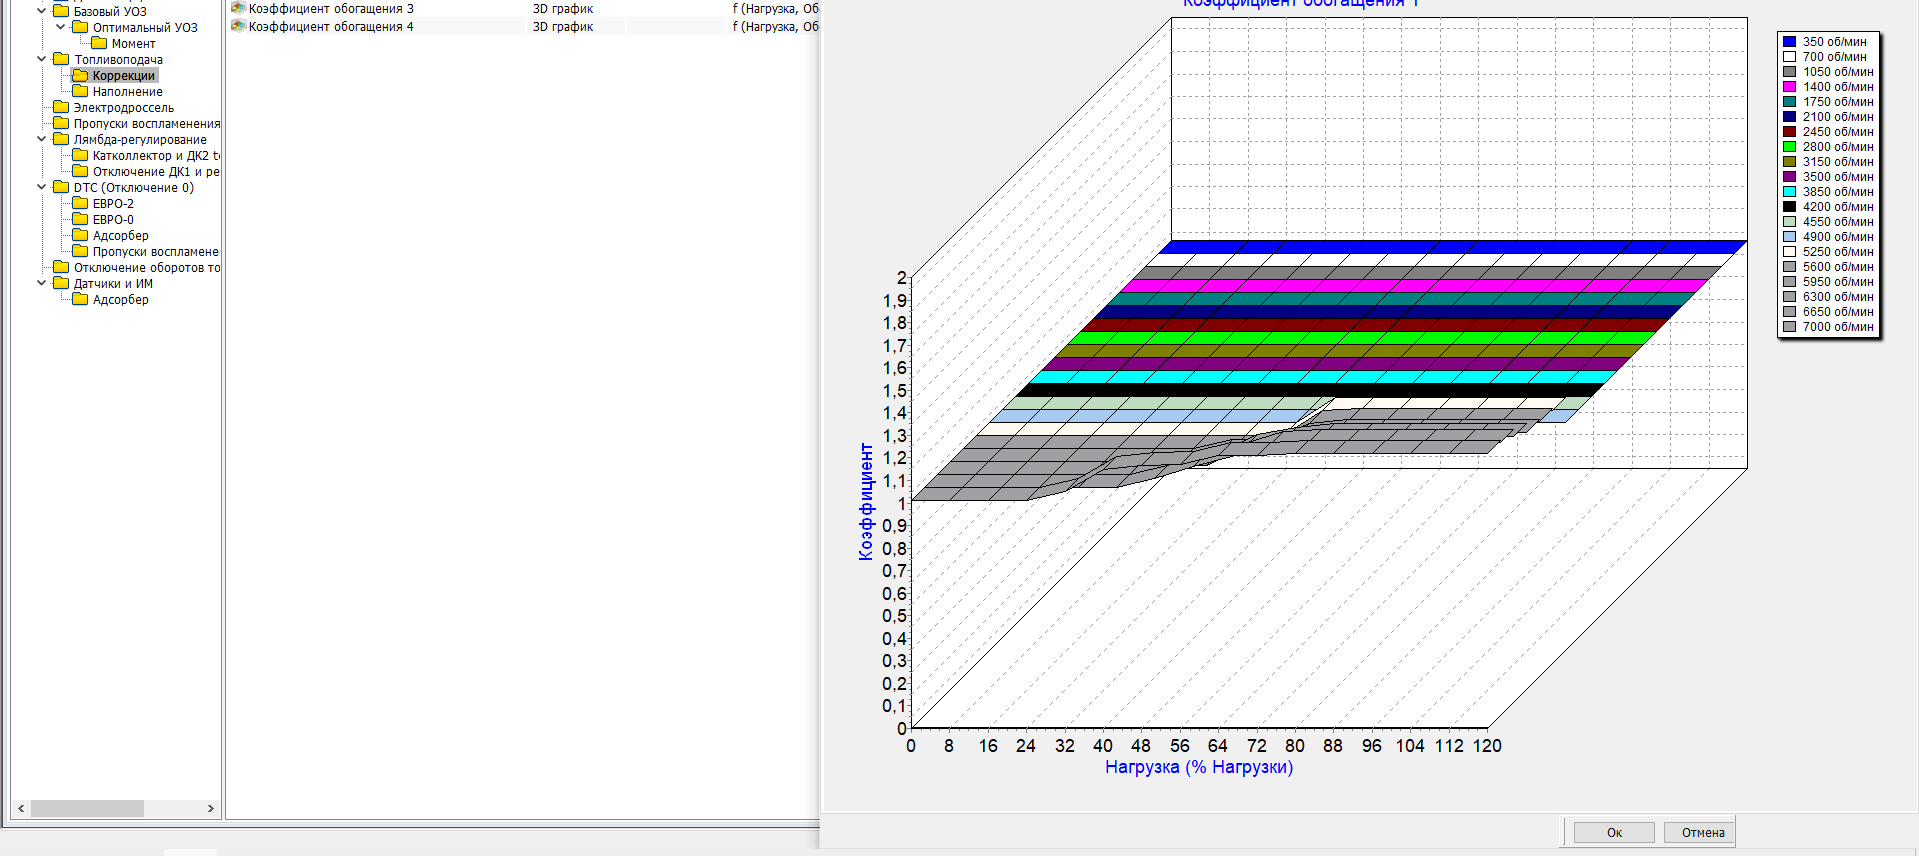Click the Момент folder icon
The width and height of the screenshot is (1919, 856).
(x=99, y=43)
